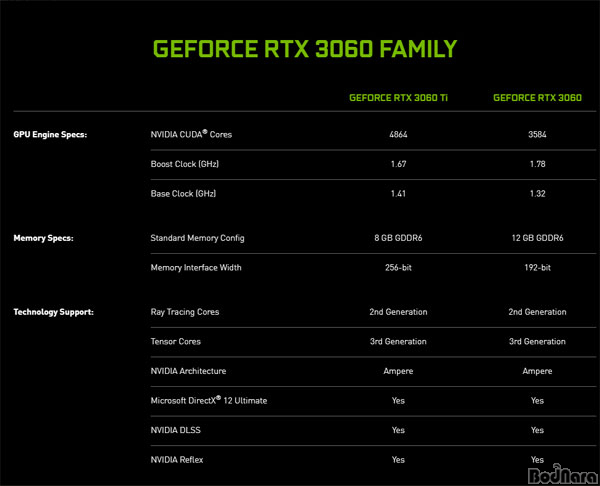
Task: Click the 1.78 boost clock value
Action: pos(538,164)
